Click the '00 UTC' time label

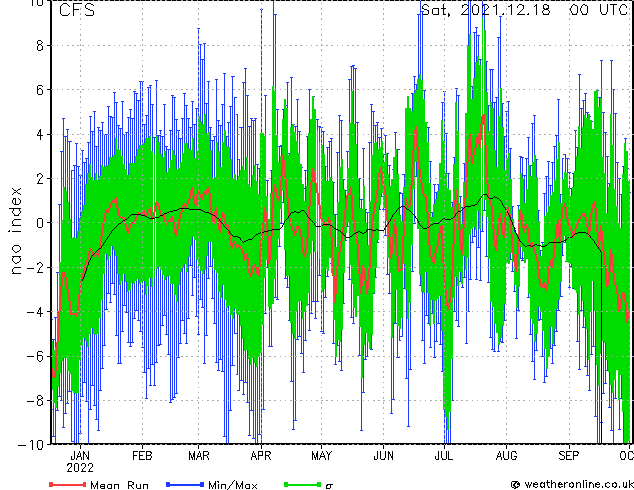[x=600, y=10]
